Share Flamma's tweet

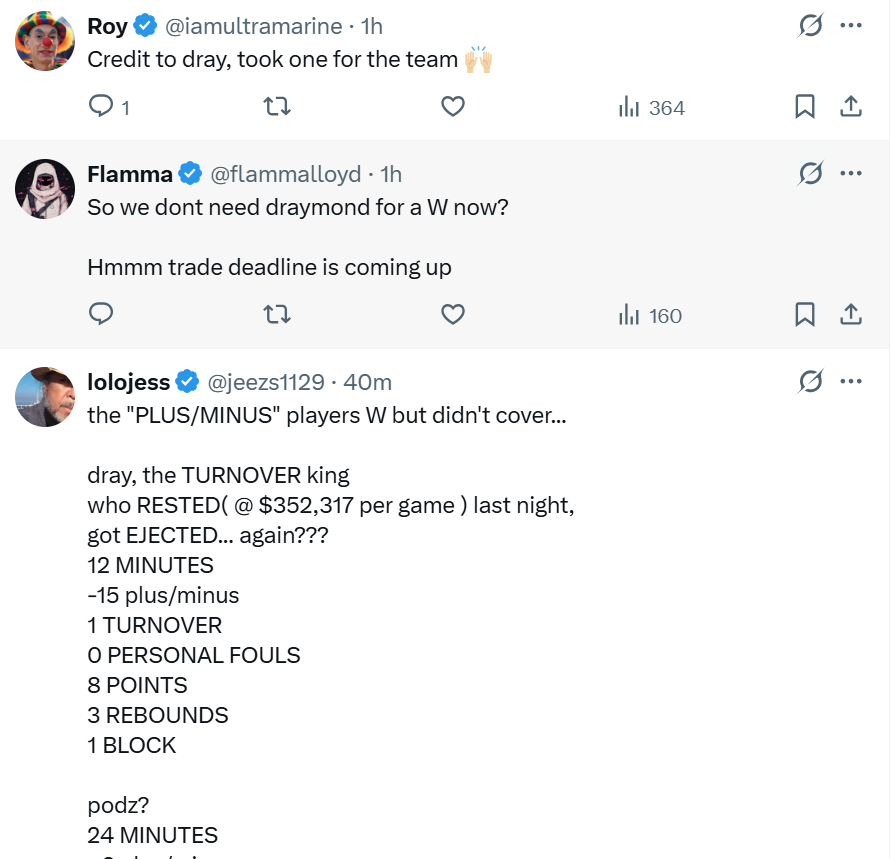851,315
